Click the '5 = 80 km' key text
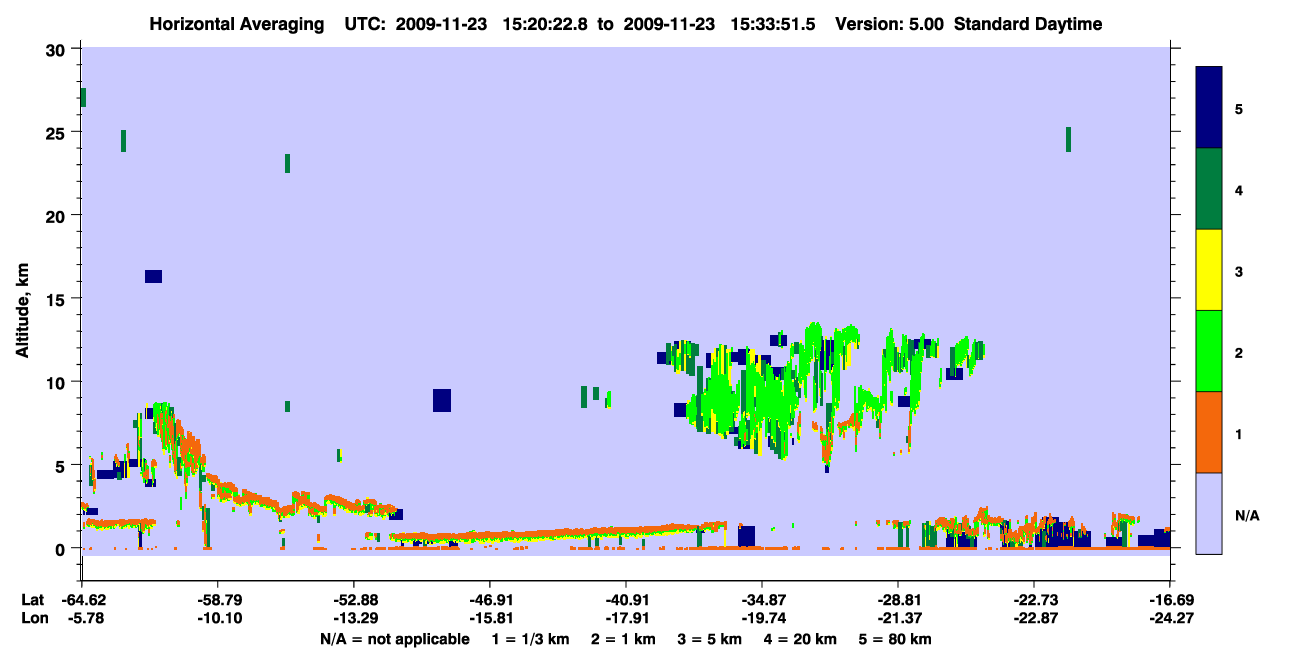Viewport: 1300px width, 667px height. click(x=895, y=639)
